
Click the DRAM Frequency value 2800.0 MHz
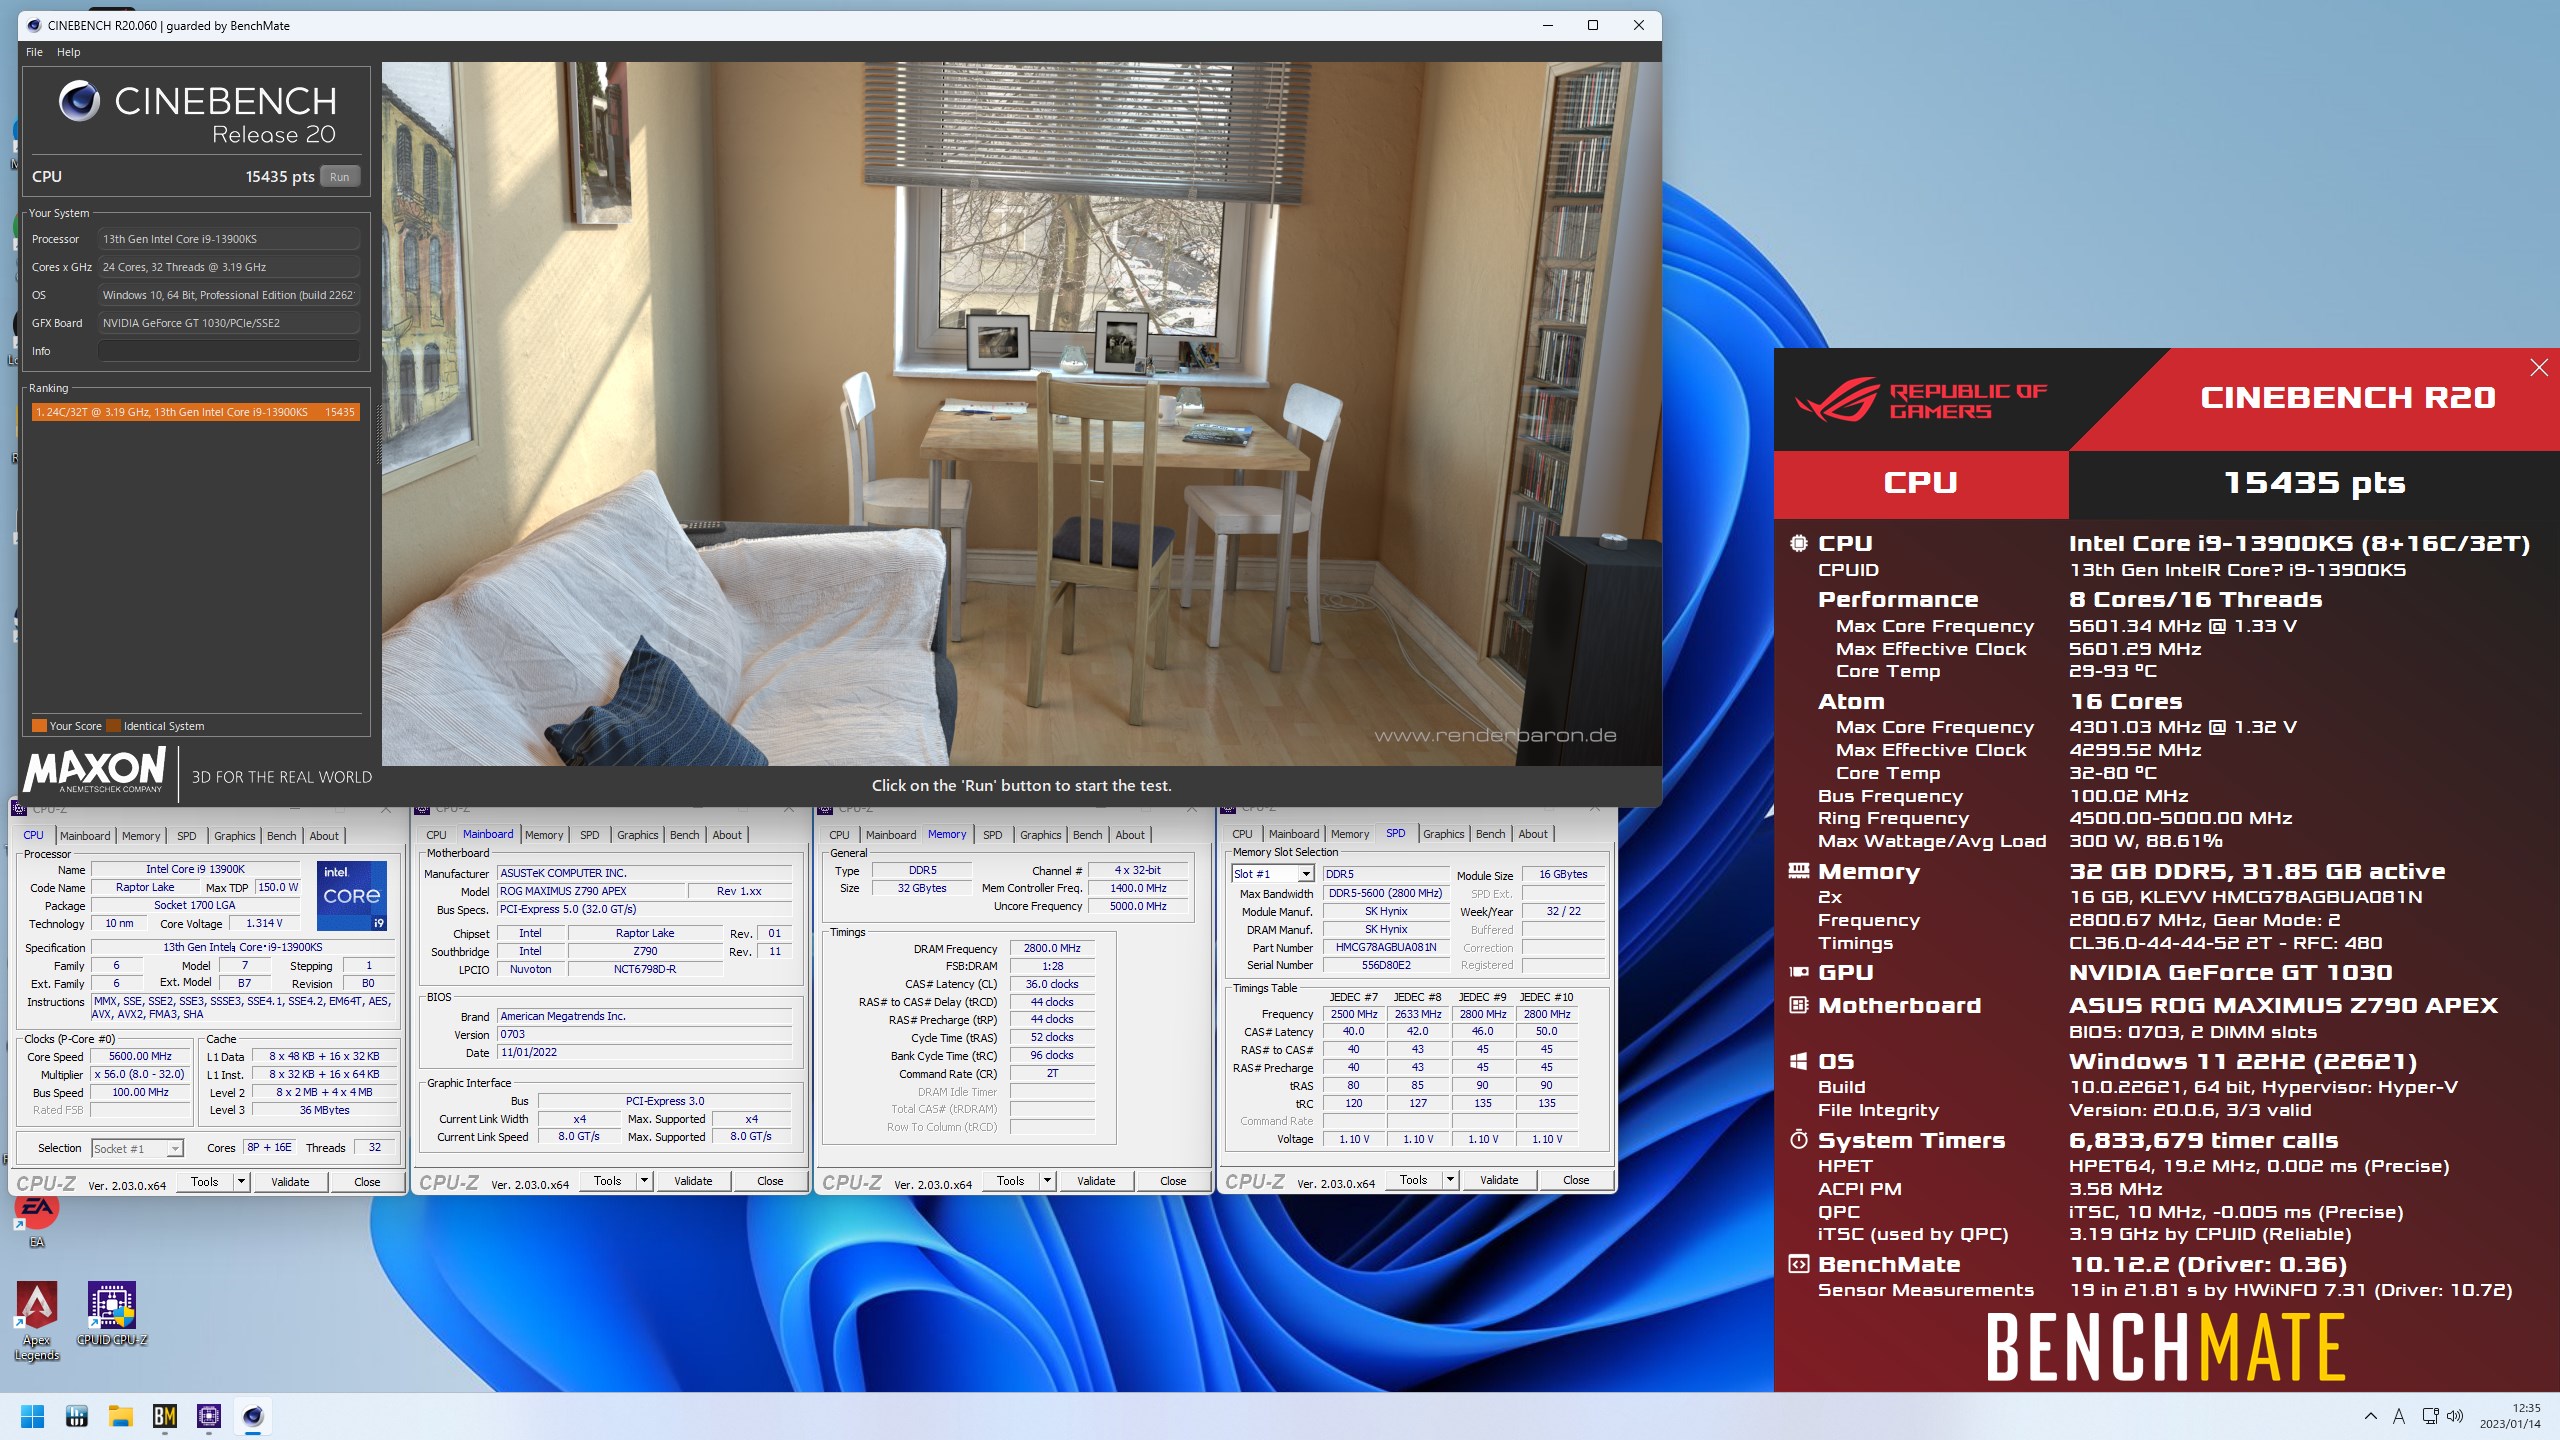coord(1052,949)
